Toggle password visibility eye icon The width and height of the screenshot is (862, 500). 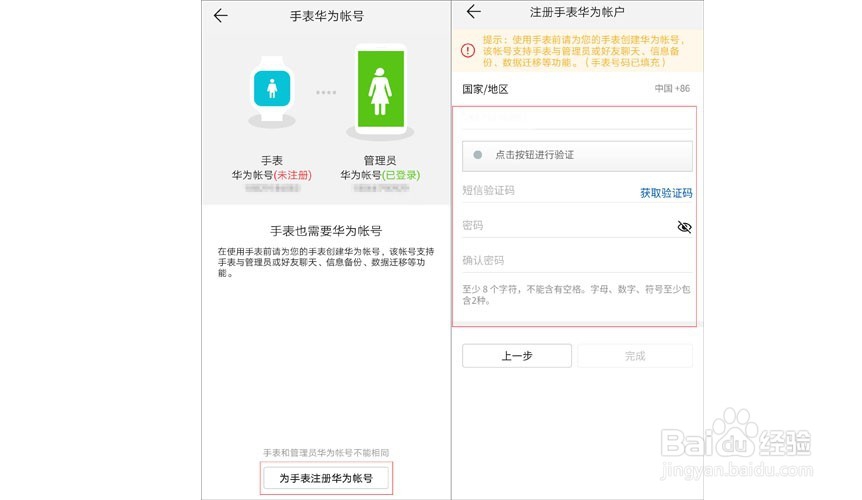point(684,227)
